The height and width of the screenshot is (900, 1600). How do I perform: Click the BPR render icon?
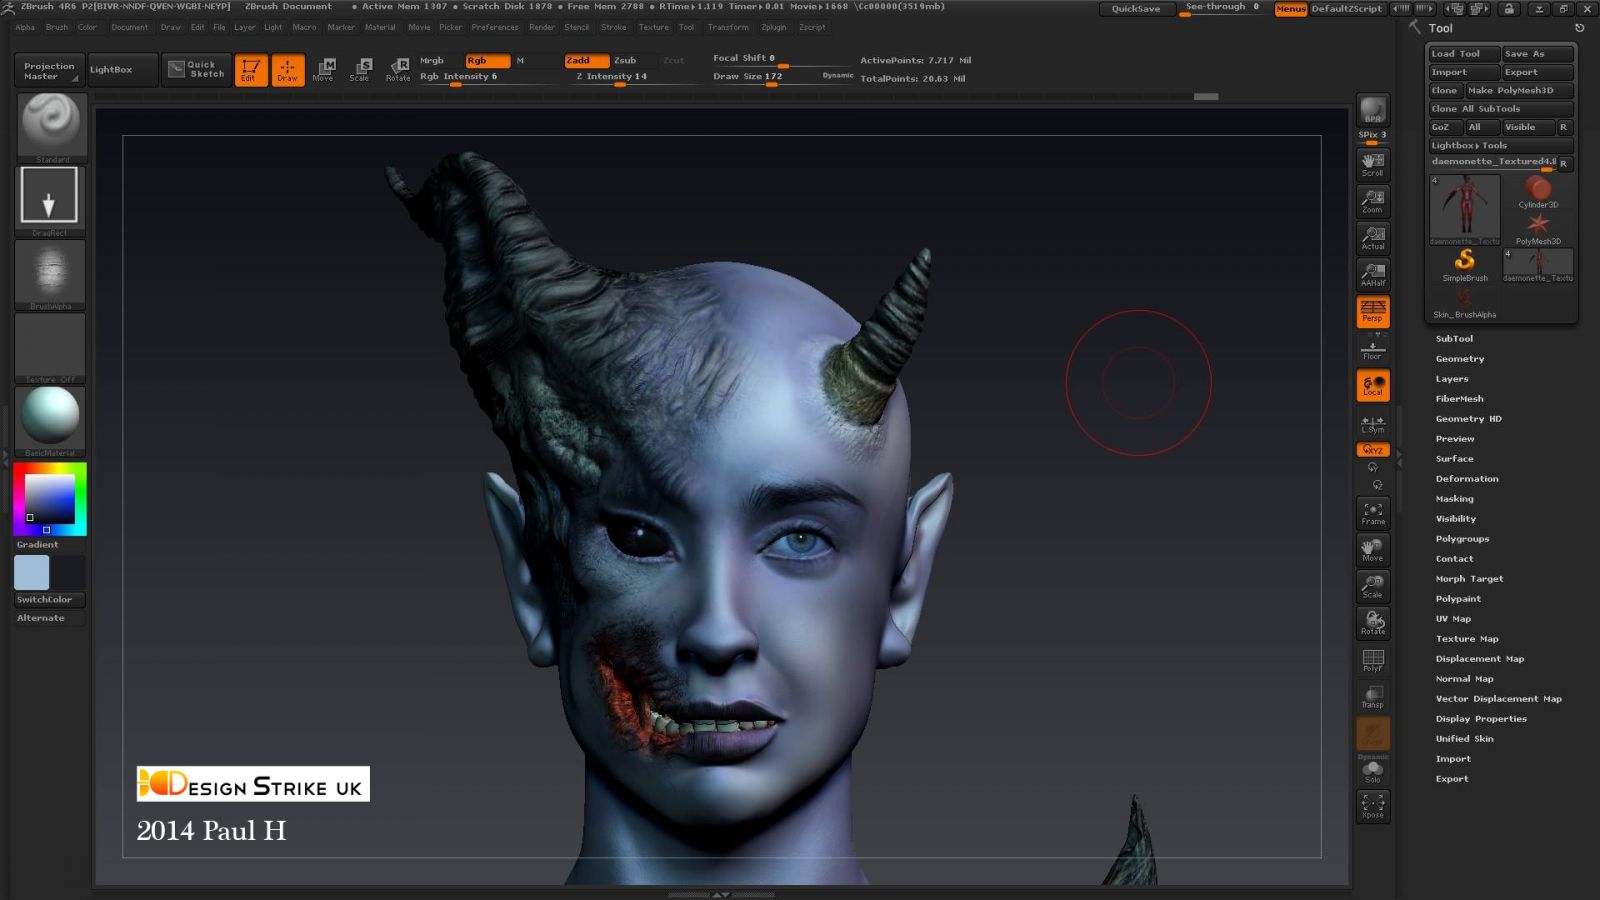click(1373, 110)
